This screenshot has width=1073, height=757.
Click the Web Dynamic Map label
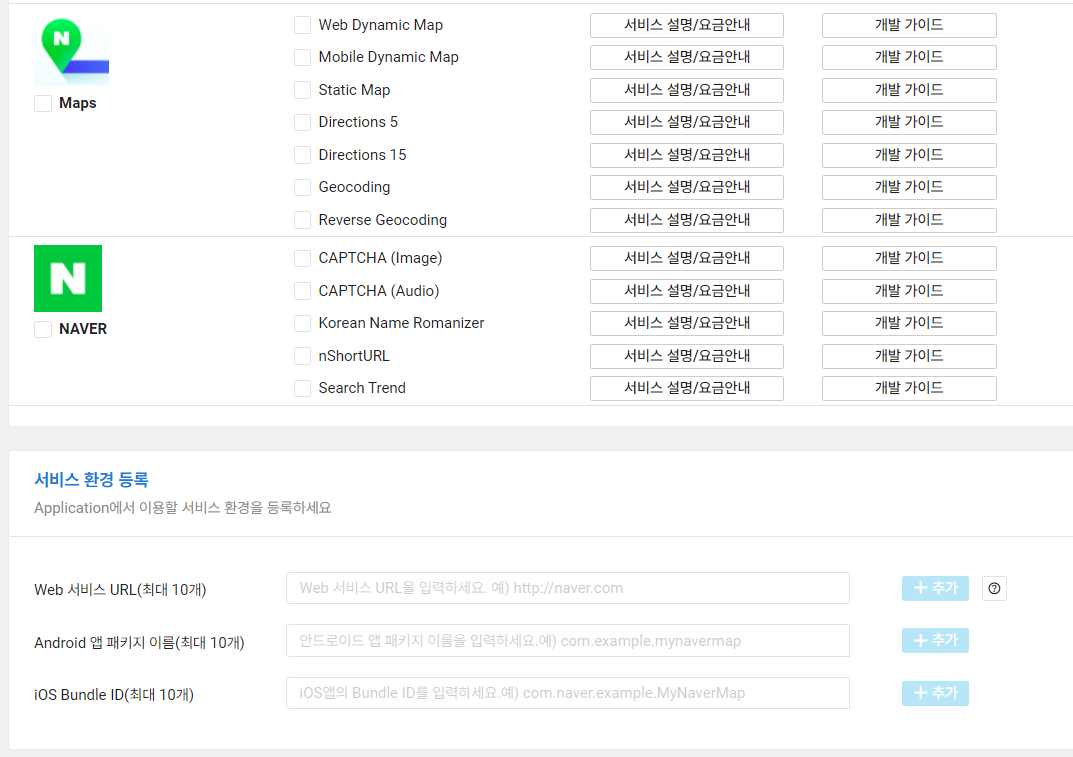click(x=380, y=25)
